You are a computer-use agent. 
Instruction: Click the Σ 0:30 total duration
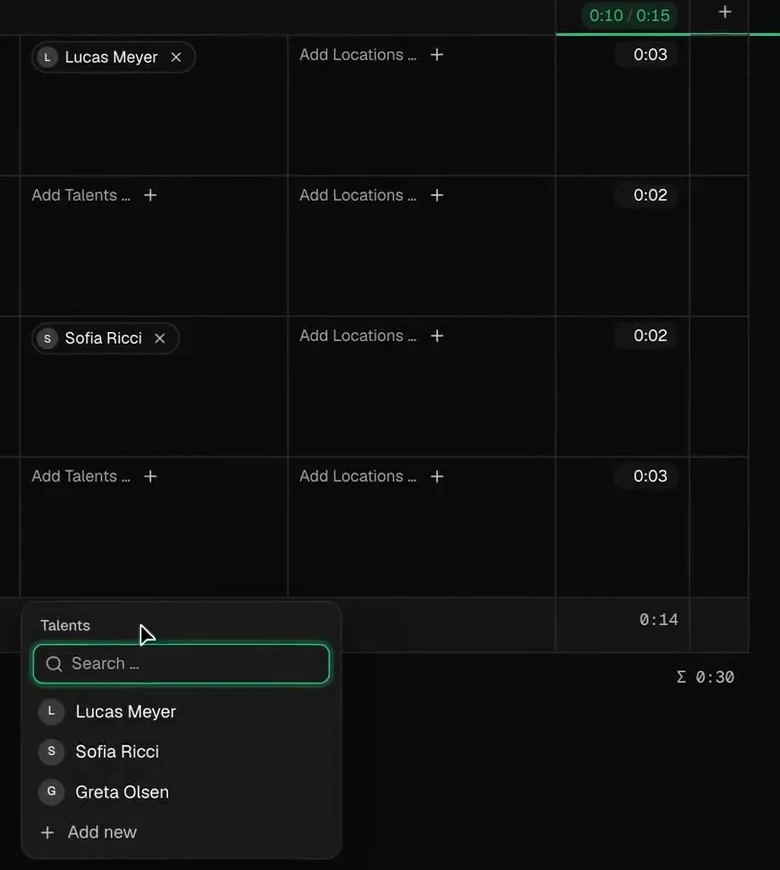pos(705,677)
